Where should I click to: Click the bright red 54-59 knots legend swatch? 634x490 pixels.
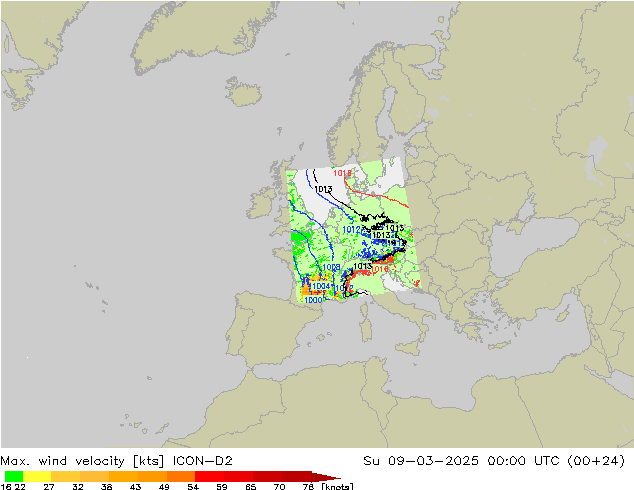point(209,476)
